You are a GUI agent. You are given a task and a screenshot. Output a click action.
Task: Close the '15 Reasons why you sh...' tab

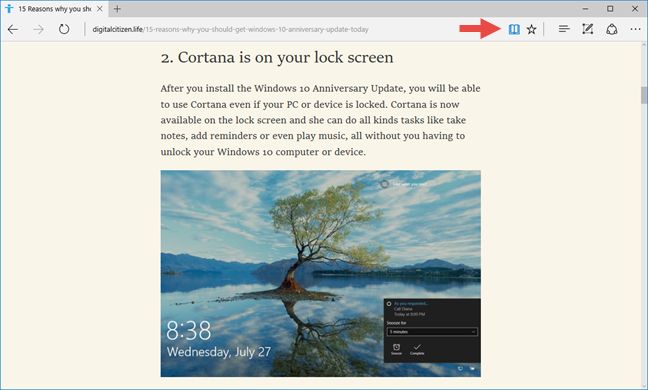point(100,9)
